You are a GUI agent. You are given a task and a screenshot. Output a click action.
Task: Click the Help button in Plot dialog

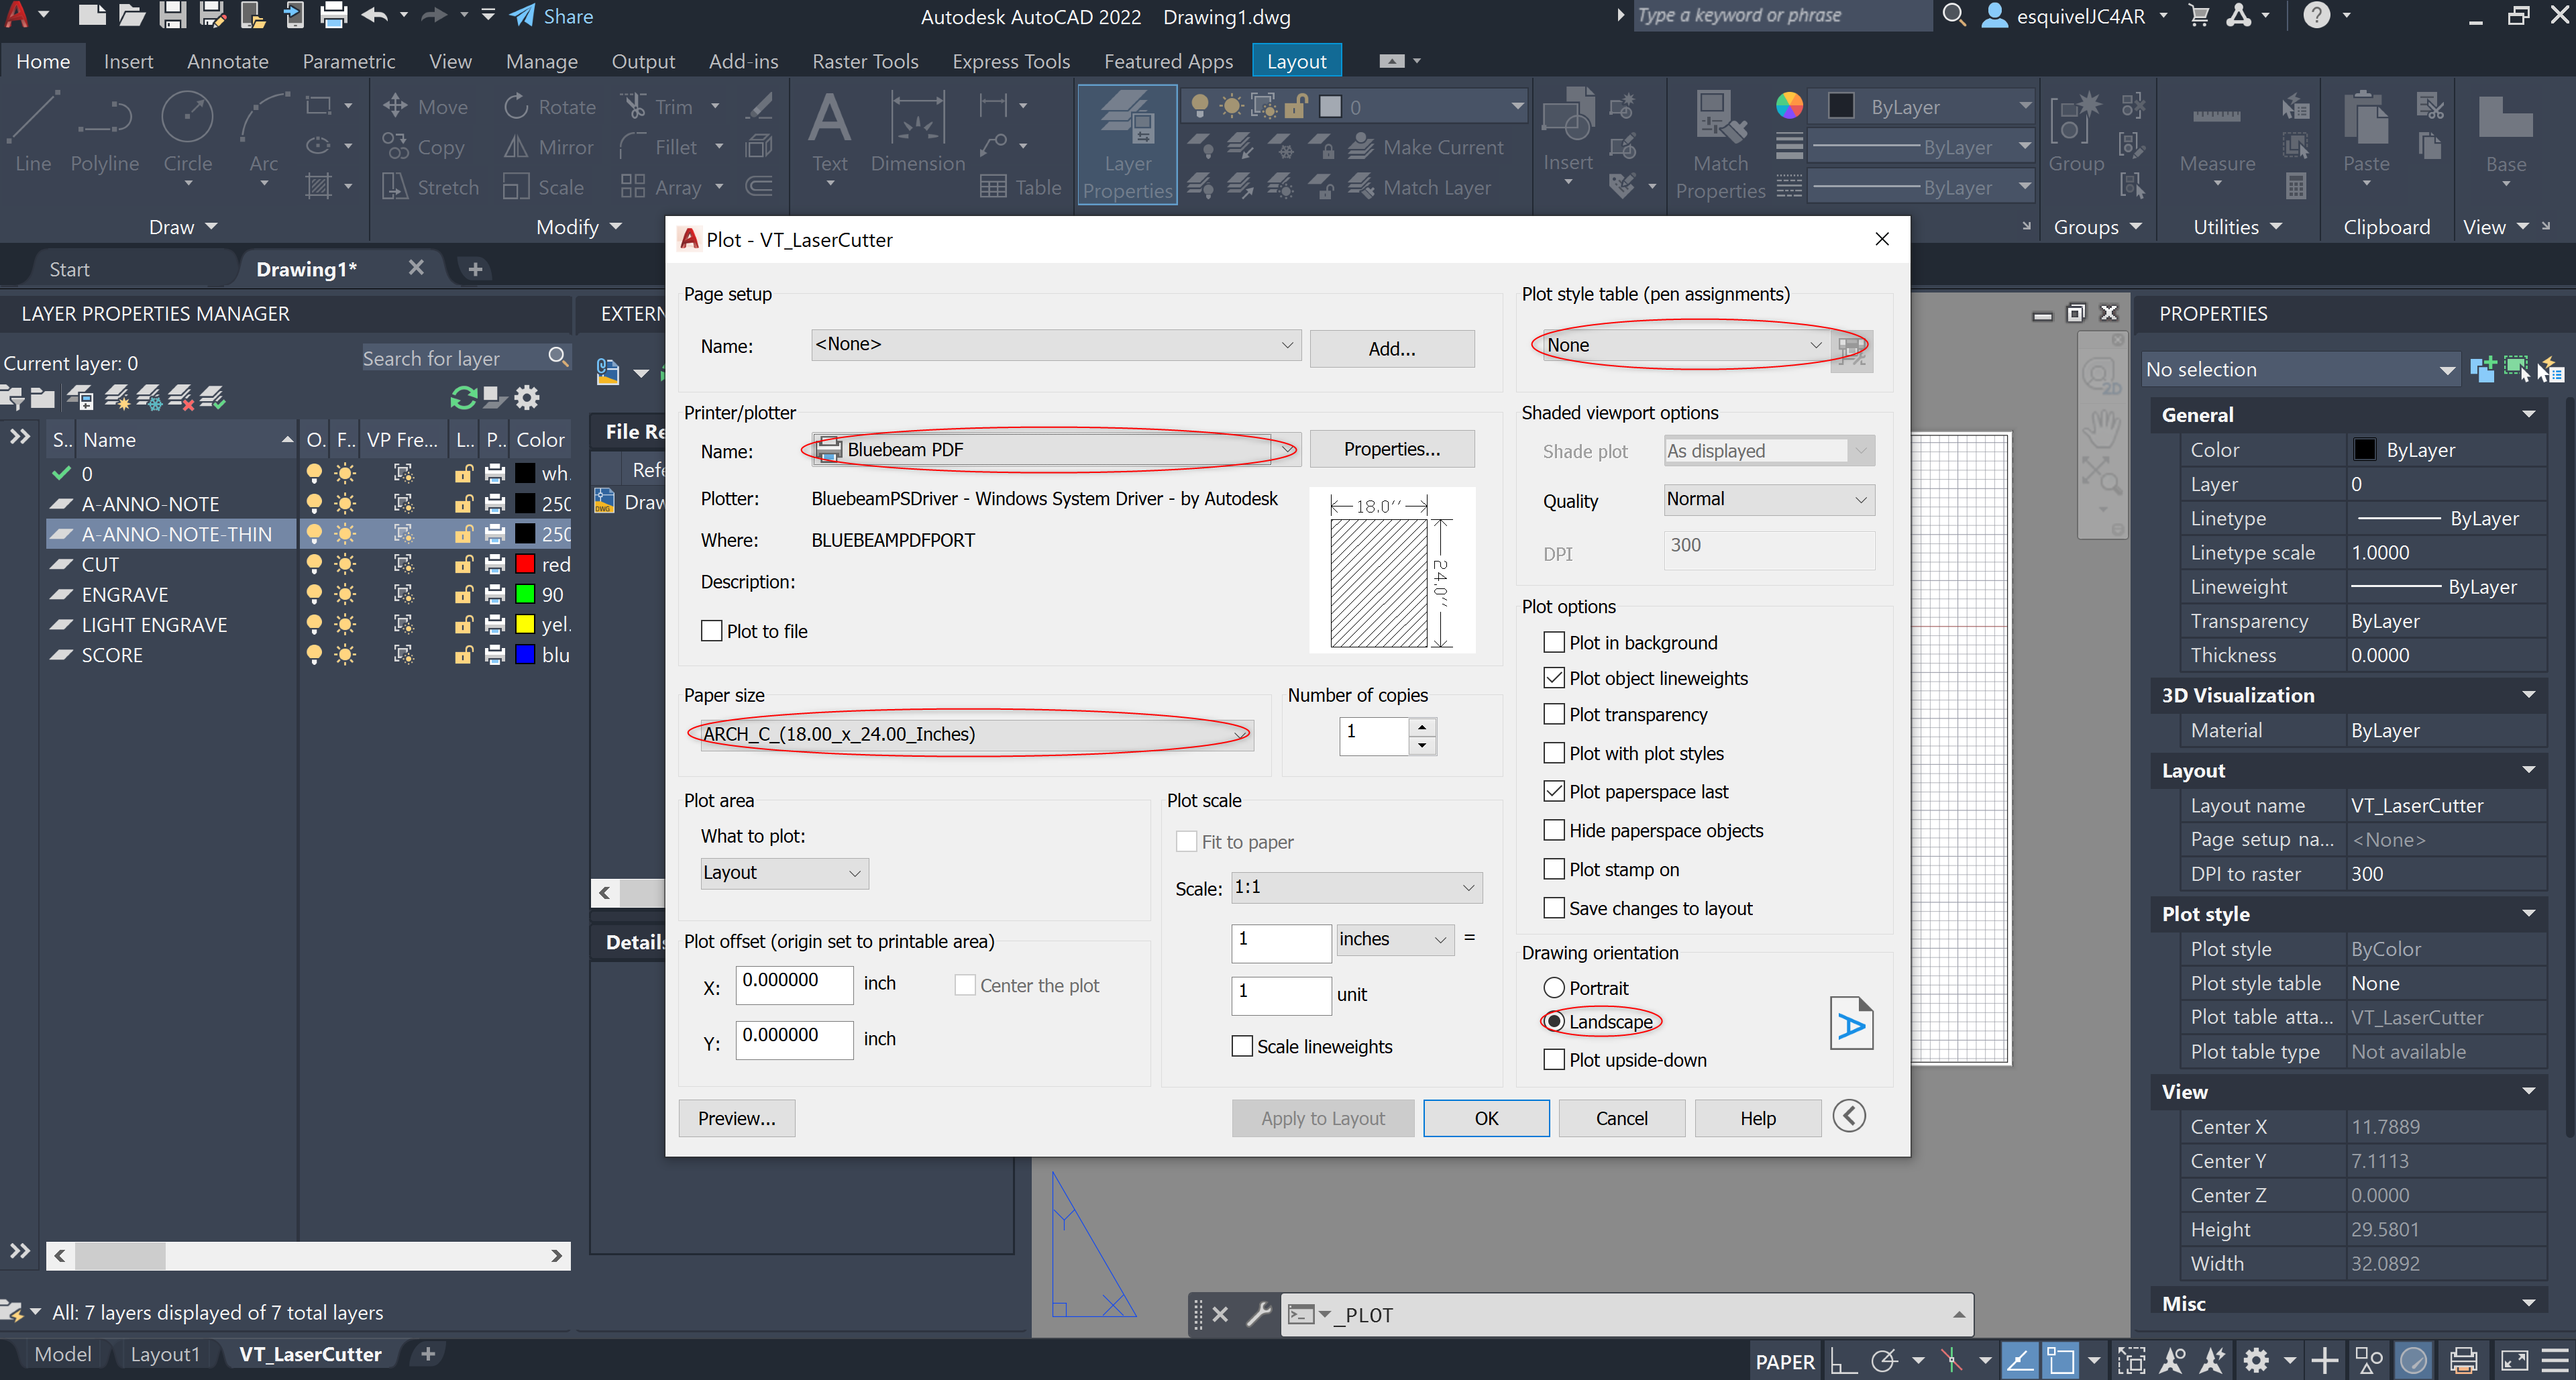click(1757, 1118)
